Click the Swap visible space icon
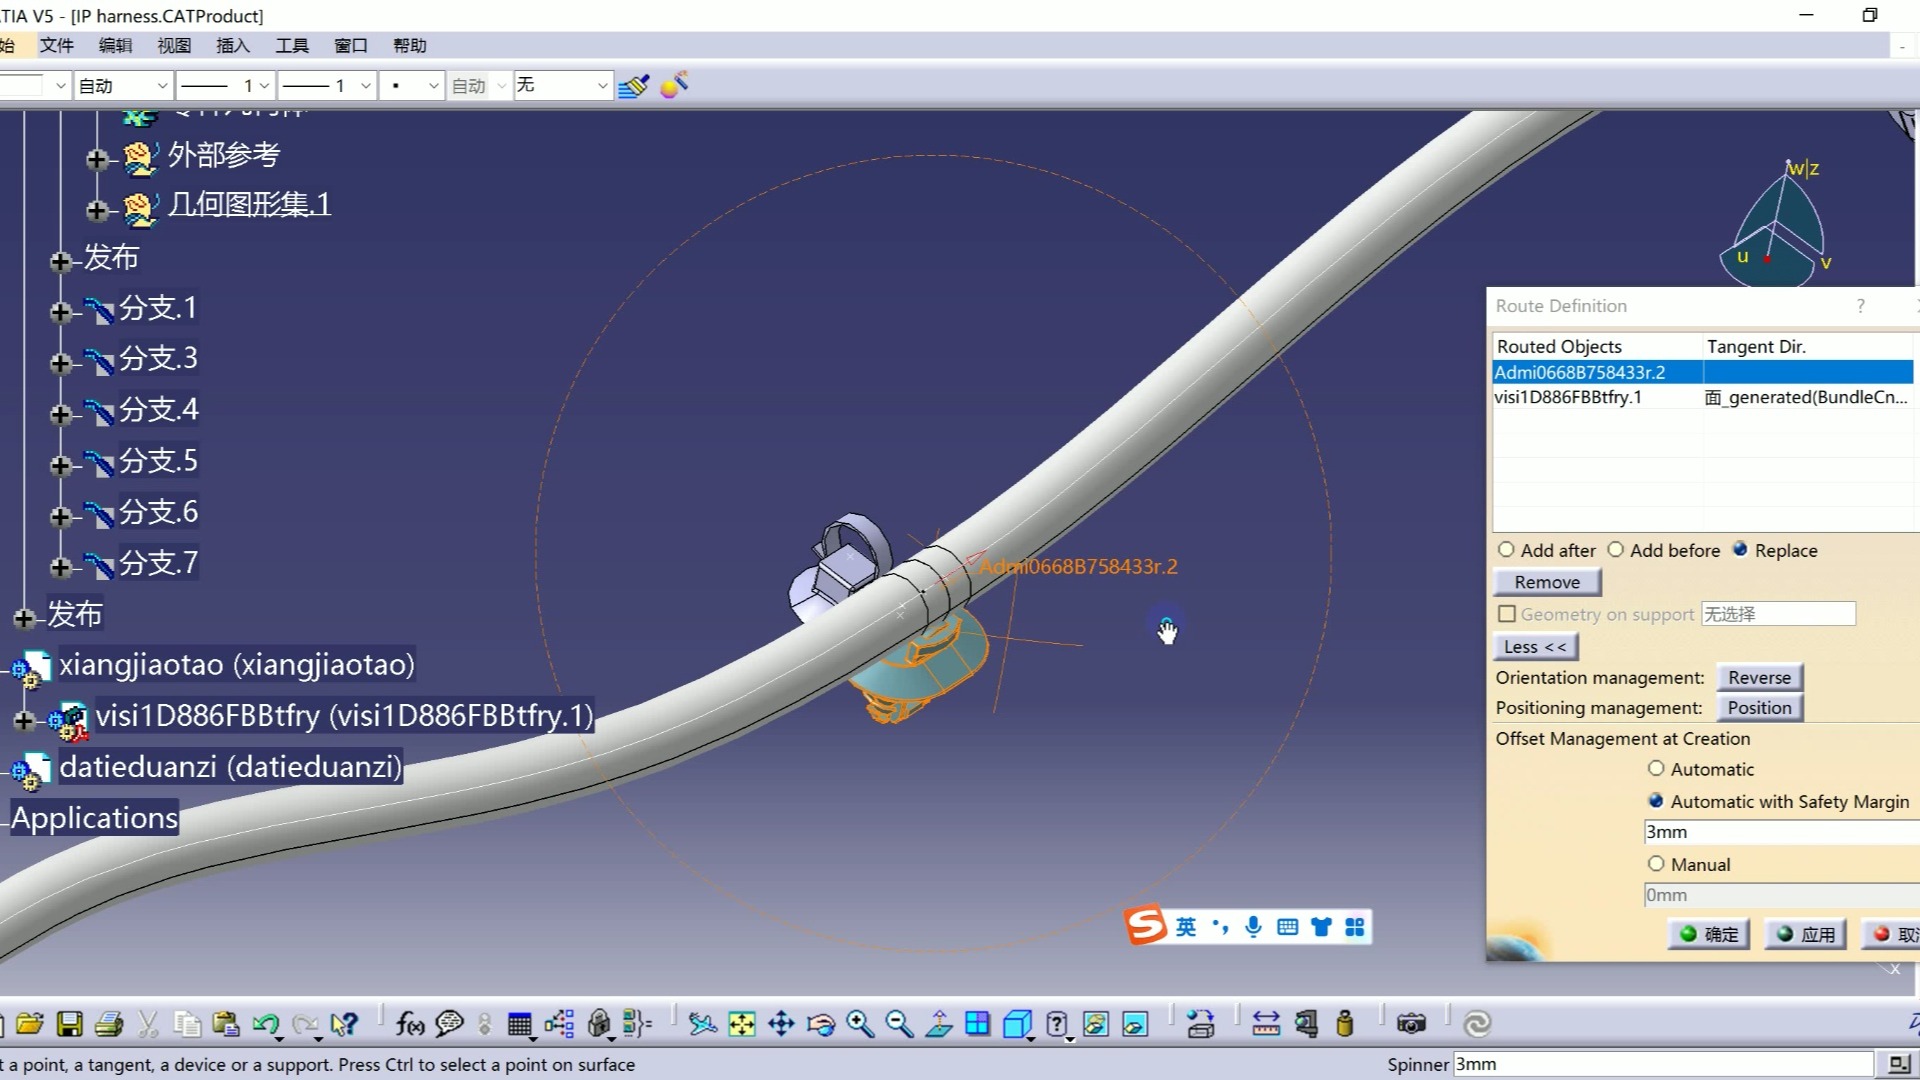Screen dimensions: 1920x1080 (x=1135, y=1023)
